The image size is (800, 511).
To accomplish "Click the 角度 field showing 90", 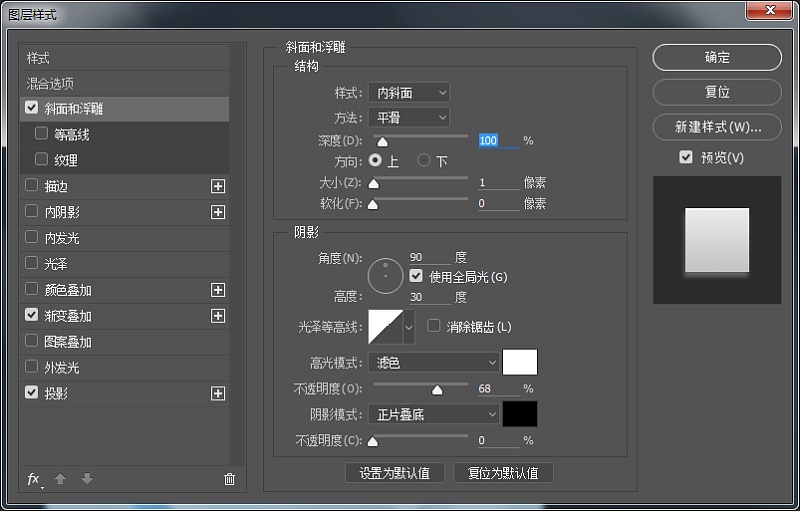I will 430,257.
